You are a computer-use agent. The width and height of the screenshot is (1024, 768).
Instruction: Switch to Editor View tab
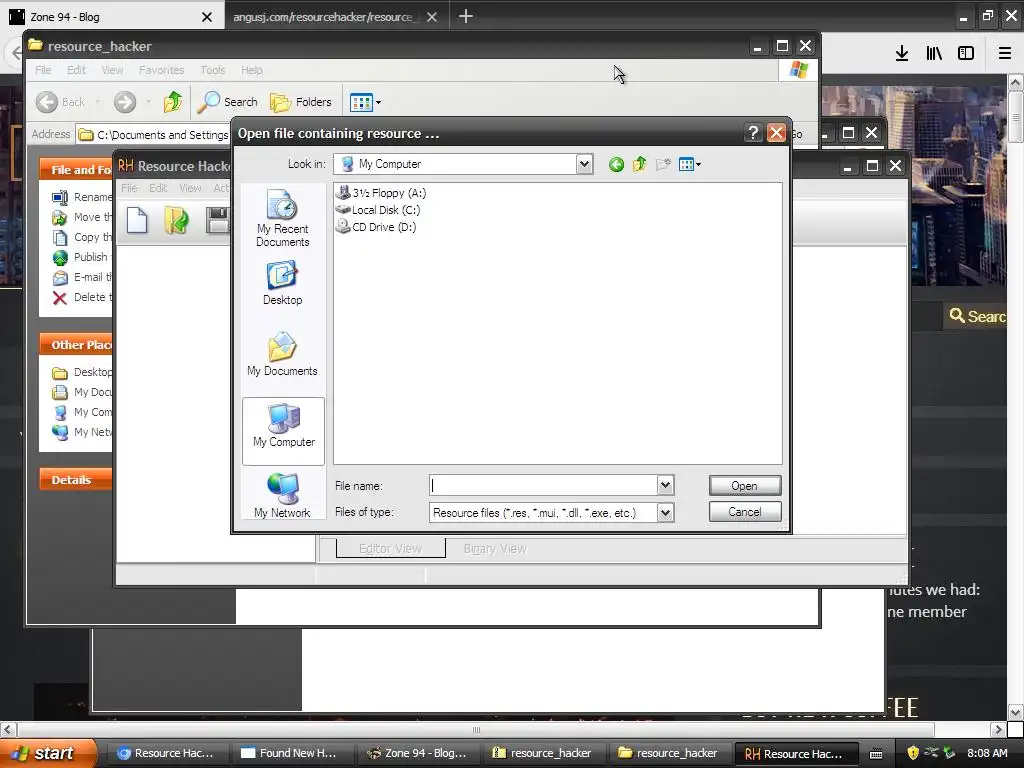point(391,549)
